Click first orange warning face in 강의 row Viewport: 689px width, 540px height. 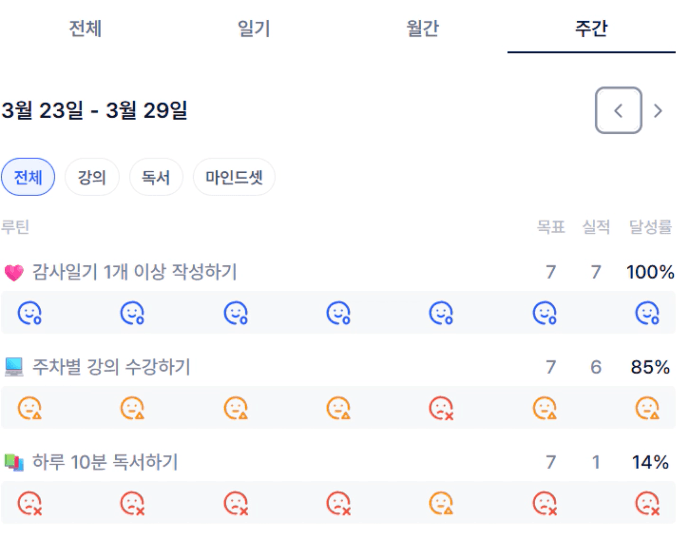pos(30,408)
